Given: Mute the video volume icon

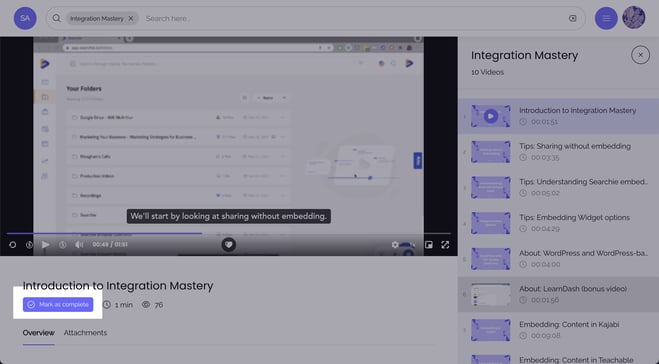Looking at the screenshot, I should pyautogui.click(x=79, y=245).
